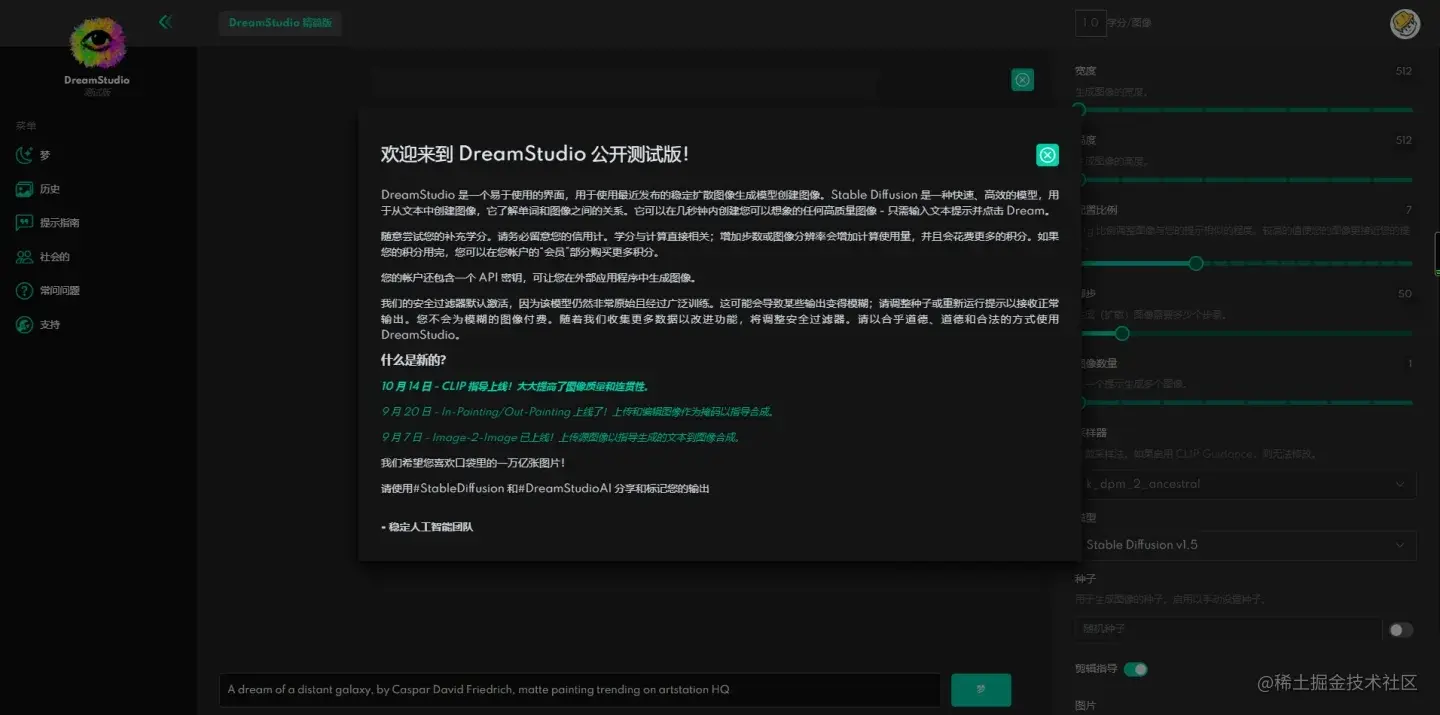The image size is (1440, 715).
Task: Click the 10 月 14 日 CLIP 指导上线 news line
Action: (514, 386)
